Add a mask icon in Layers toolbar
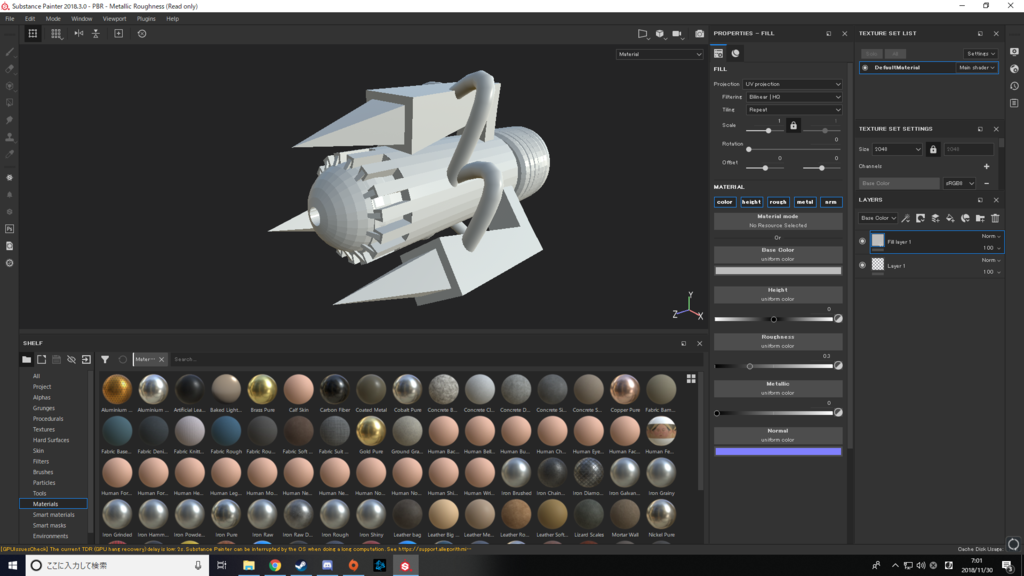1024x576 pixels. click(920, 218)
